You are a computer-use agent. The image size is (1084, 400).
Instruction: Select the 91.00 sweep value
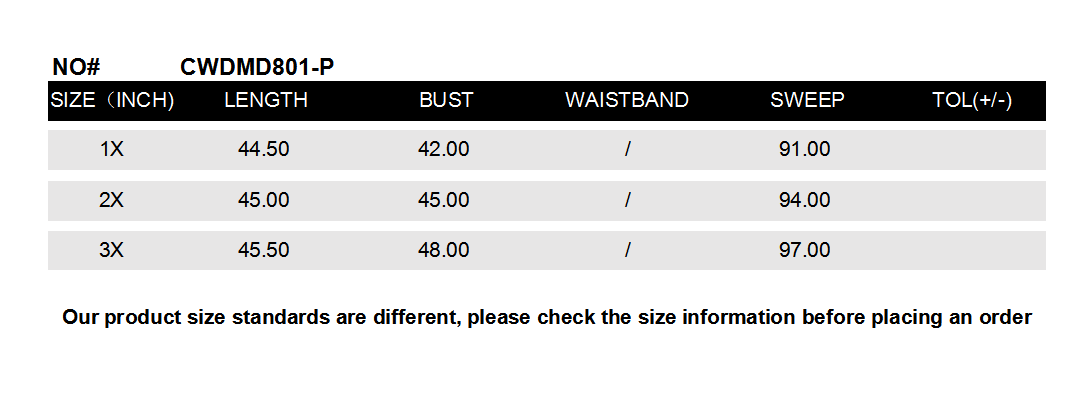coord(804,150)
